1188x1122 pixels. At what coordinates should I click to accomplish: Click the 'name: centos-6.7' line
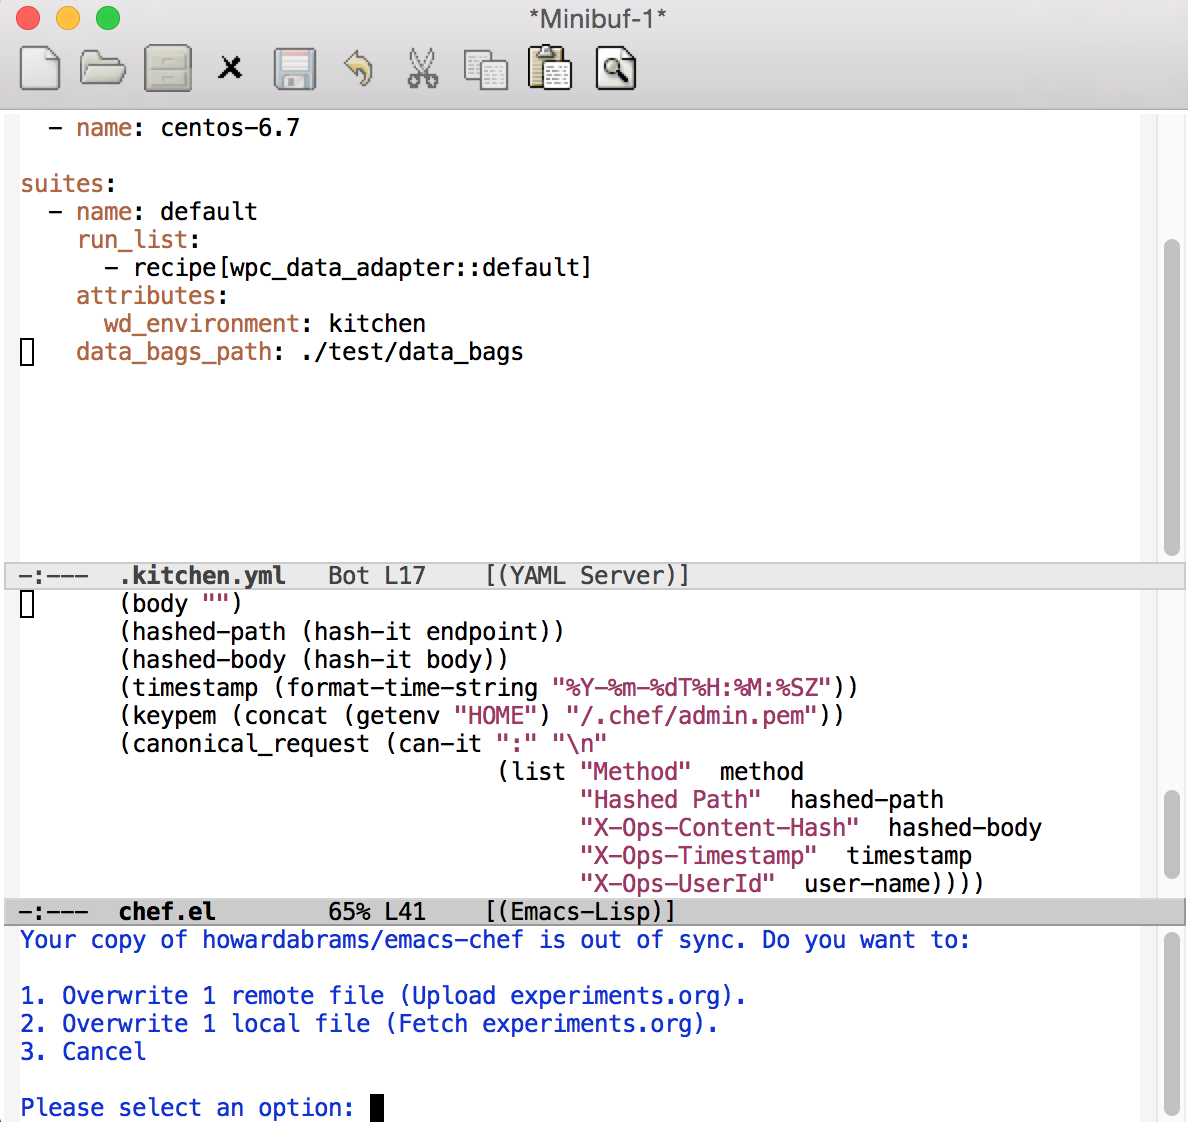click(174, 127)
